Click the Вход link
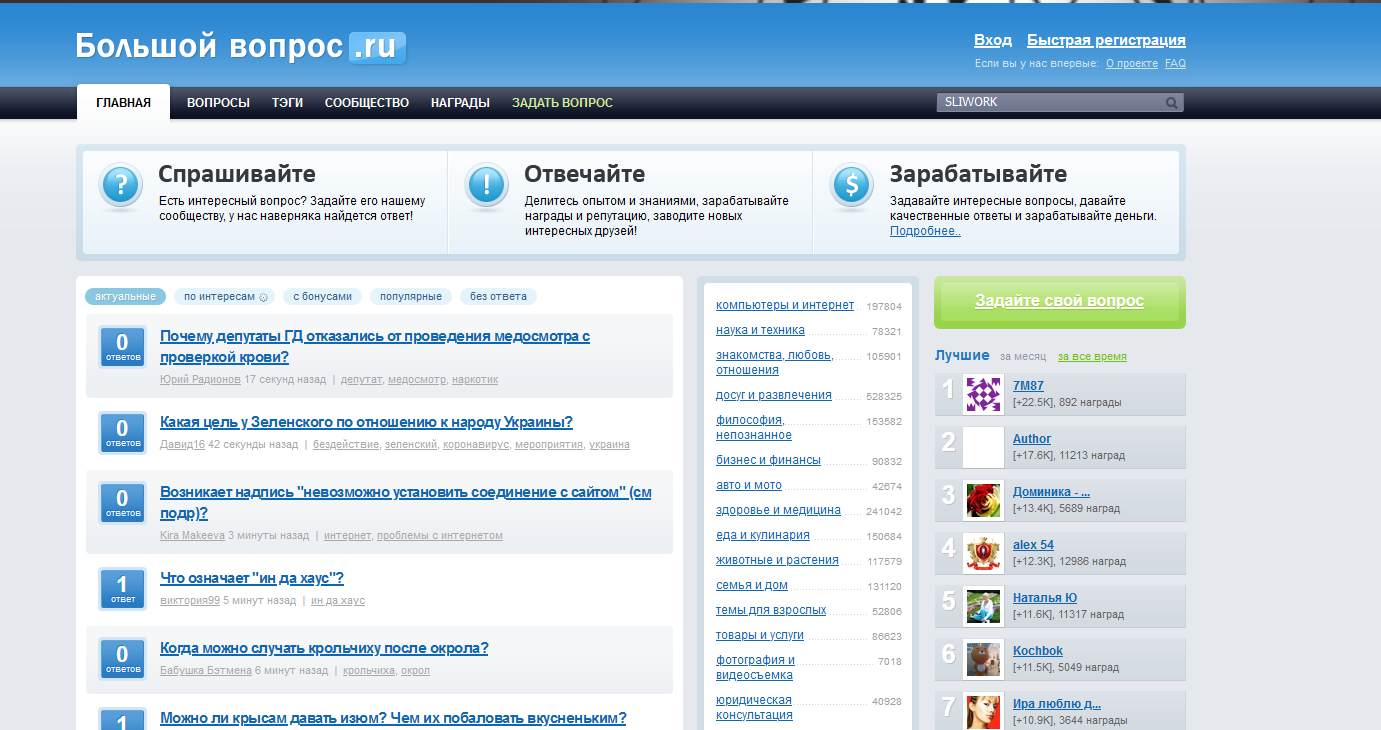 [993, 41]
